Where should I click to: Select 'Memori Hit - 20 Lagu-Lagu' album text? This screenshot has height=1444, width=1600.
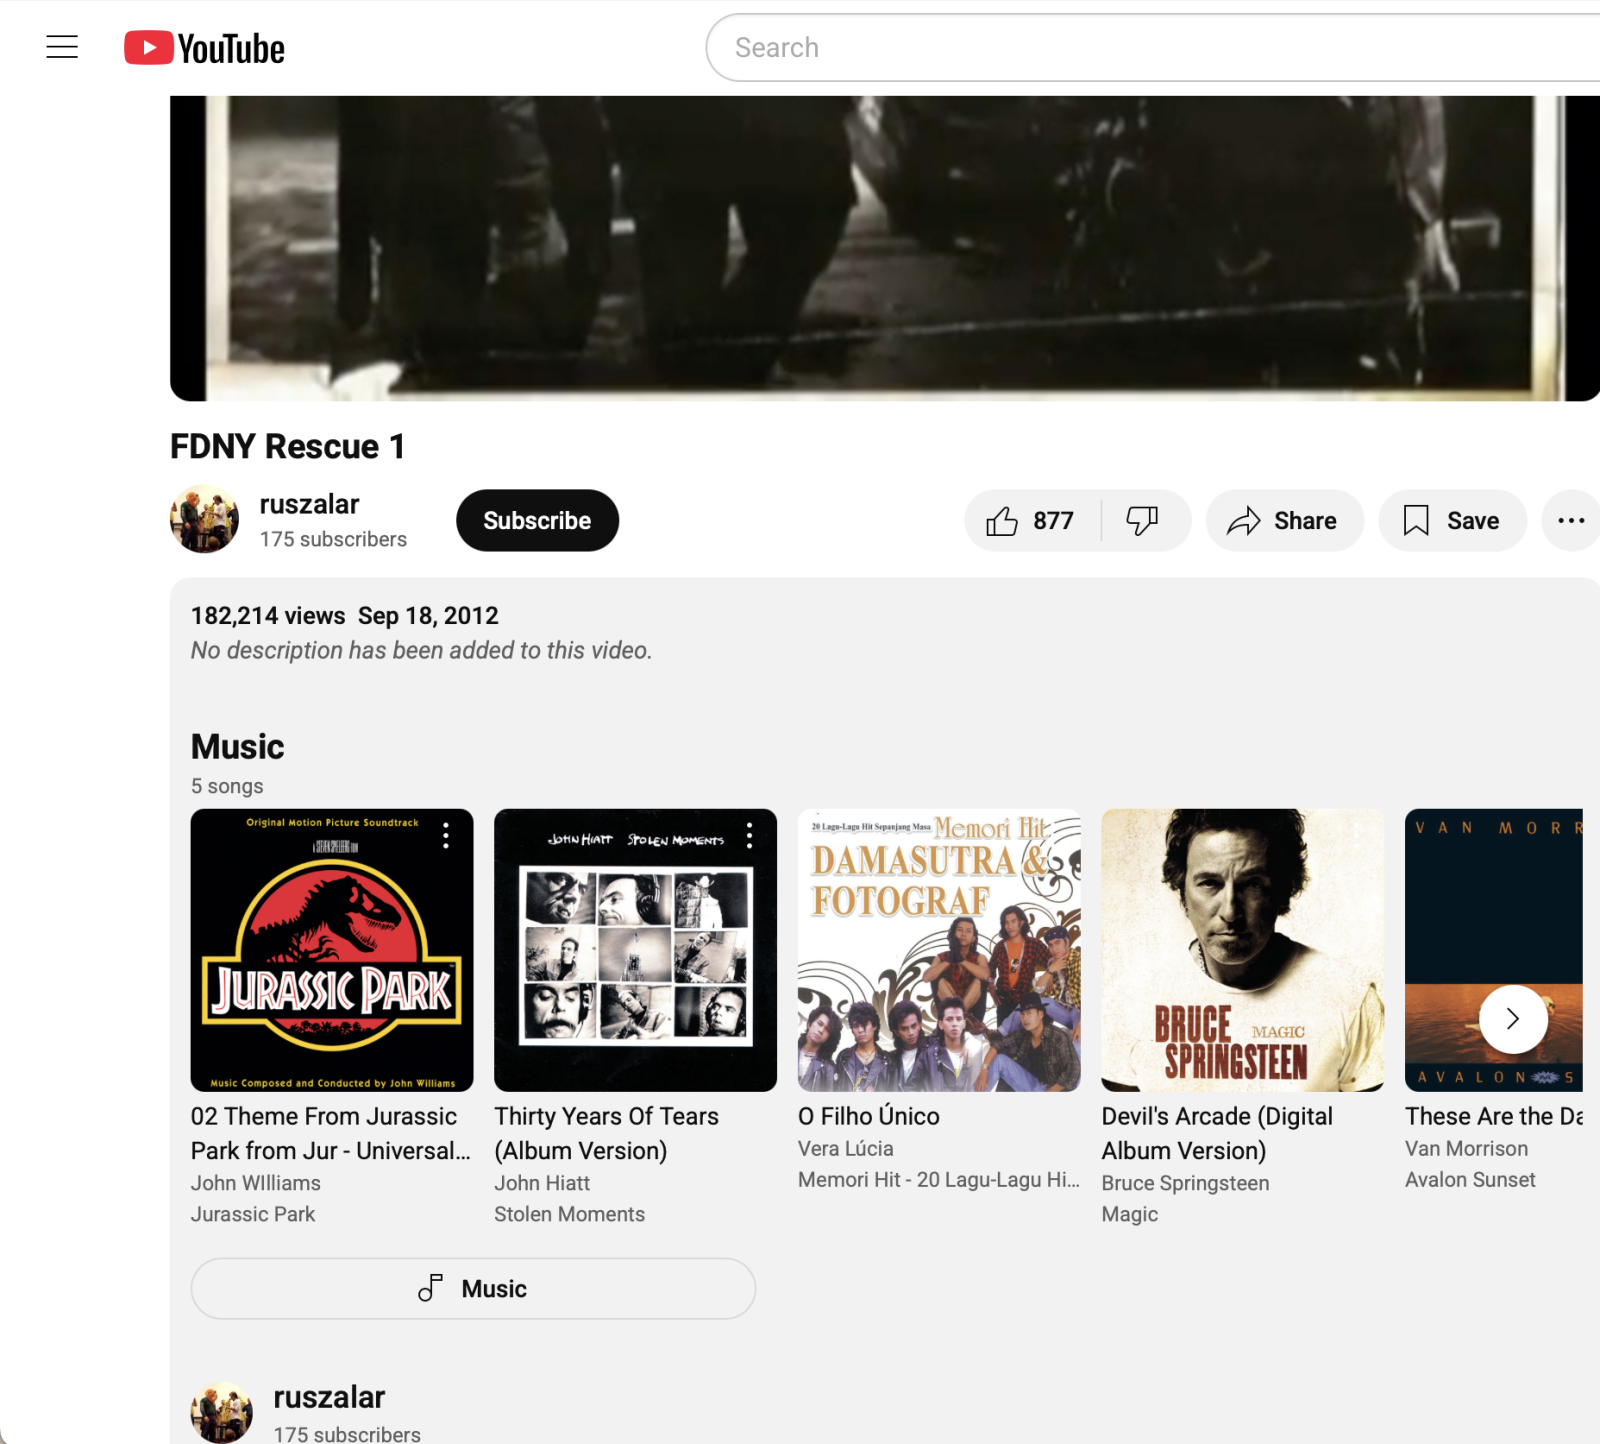pos(939,1180)
